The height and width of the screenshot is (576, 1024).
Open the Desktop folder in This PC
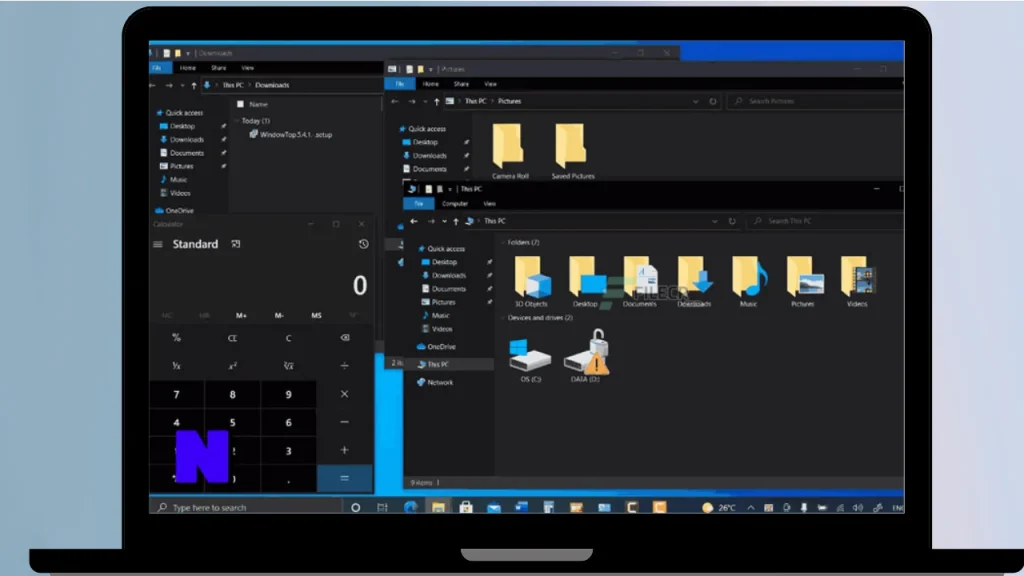pos(586,281)
